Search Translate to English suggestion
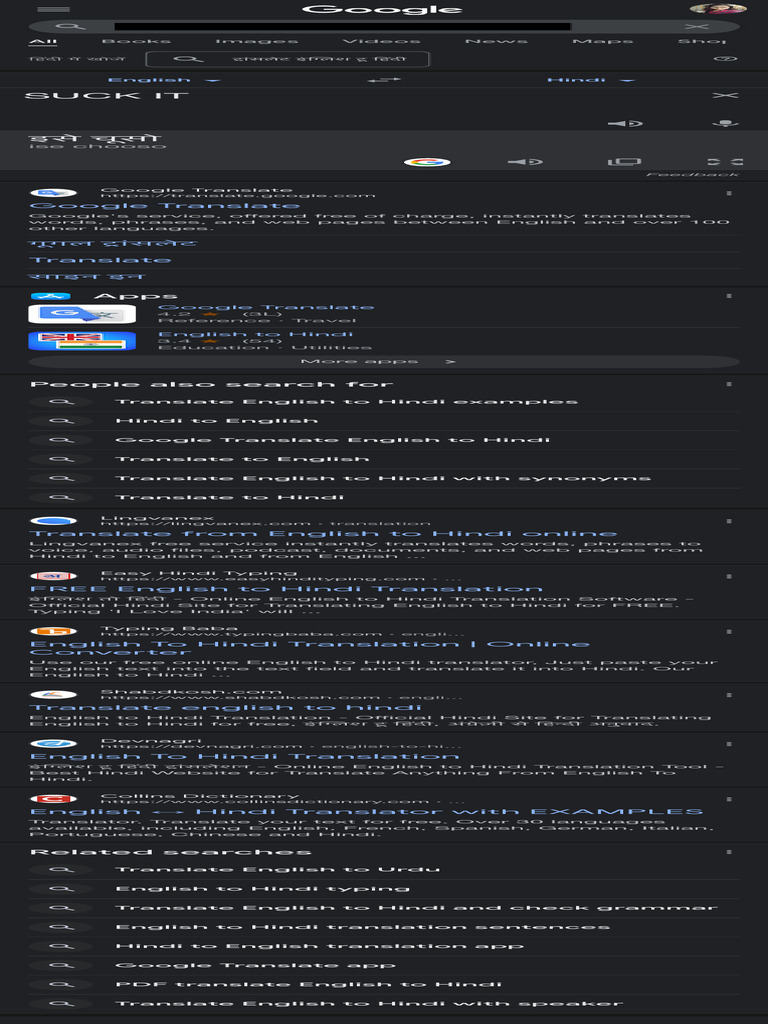Viewport: 768px width, 1024px height. tap(384, 459)
